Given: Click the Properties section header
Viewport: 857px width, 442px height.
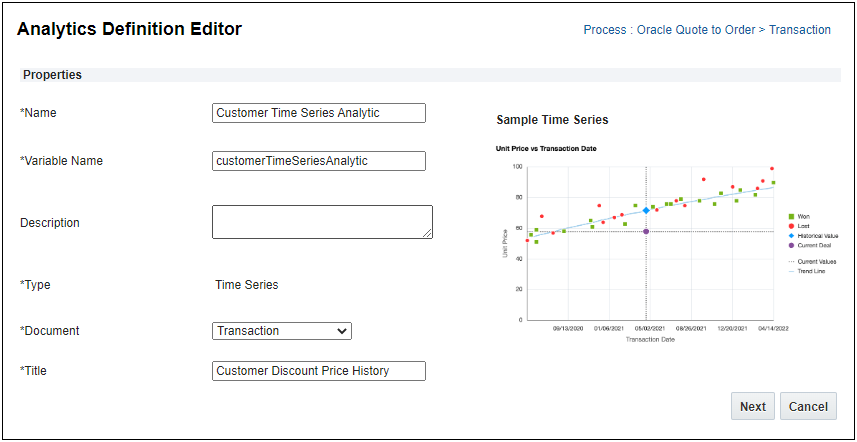Looking at the screenshot, I should click(53, 75).
